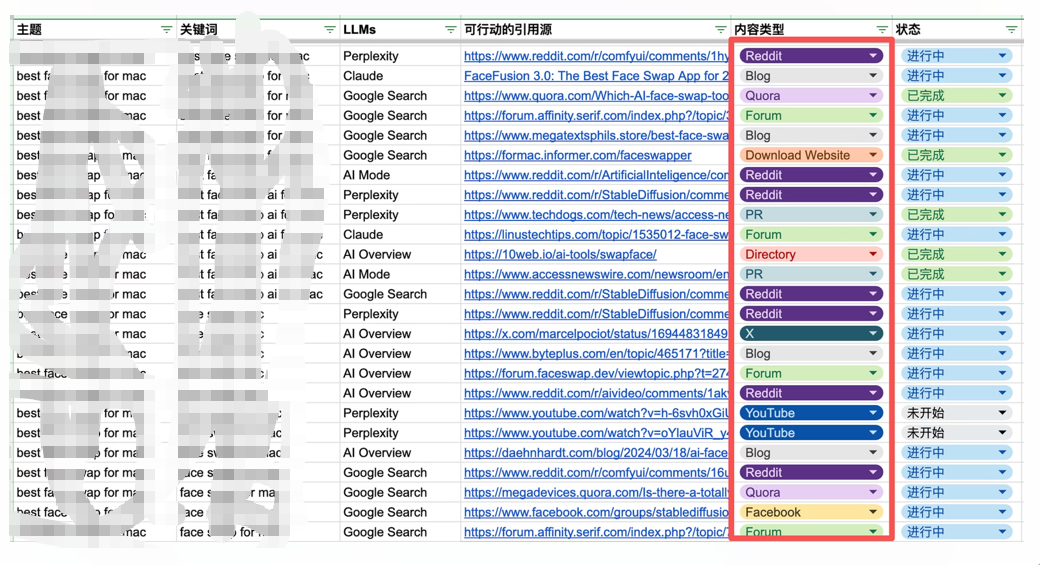The width and height of the screenshot is (1040, 565).
Task: Open Blog dropdown in byteplus.com row
Action: [x=811, y=353]
